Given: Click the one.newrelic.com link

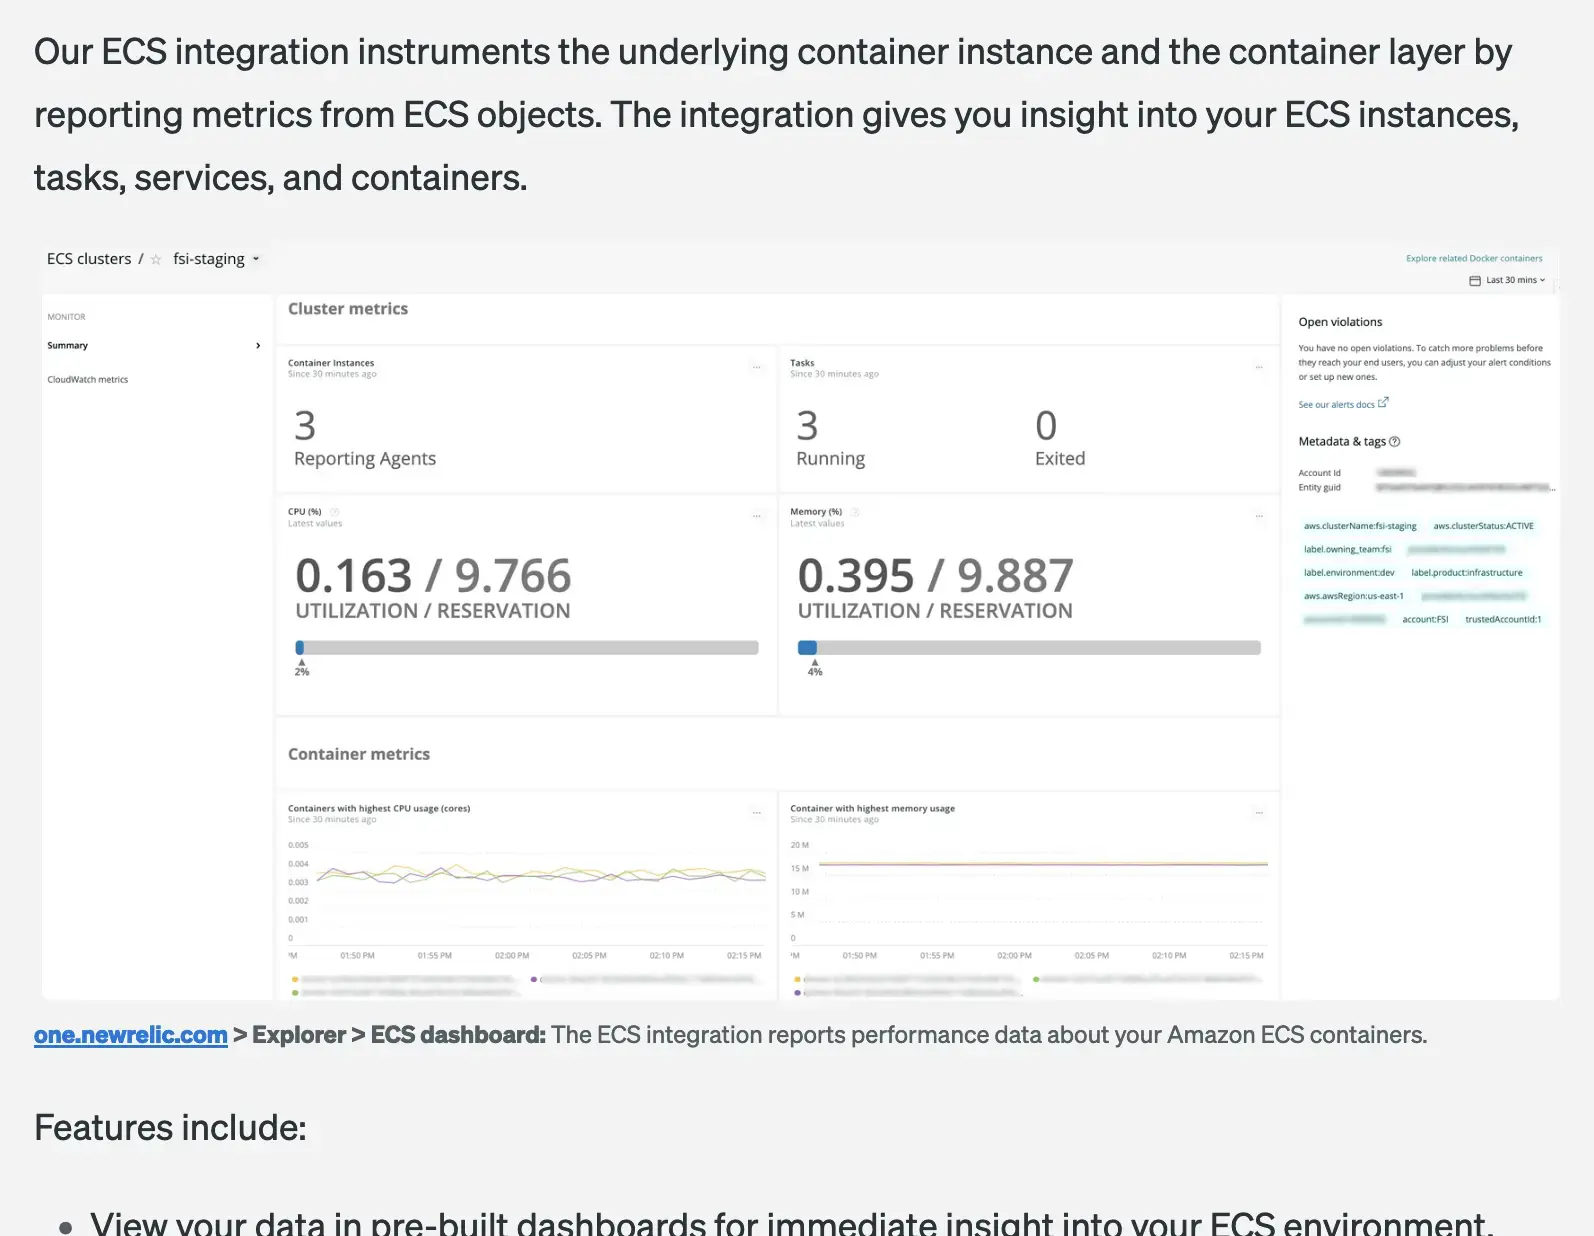Looking at the screenshot, I should click(130, 1035).
